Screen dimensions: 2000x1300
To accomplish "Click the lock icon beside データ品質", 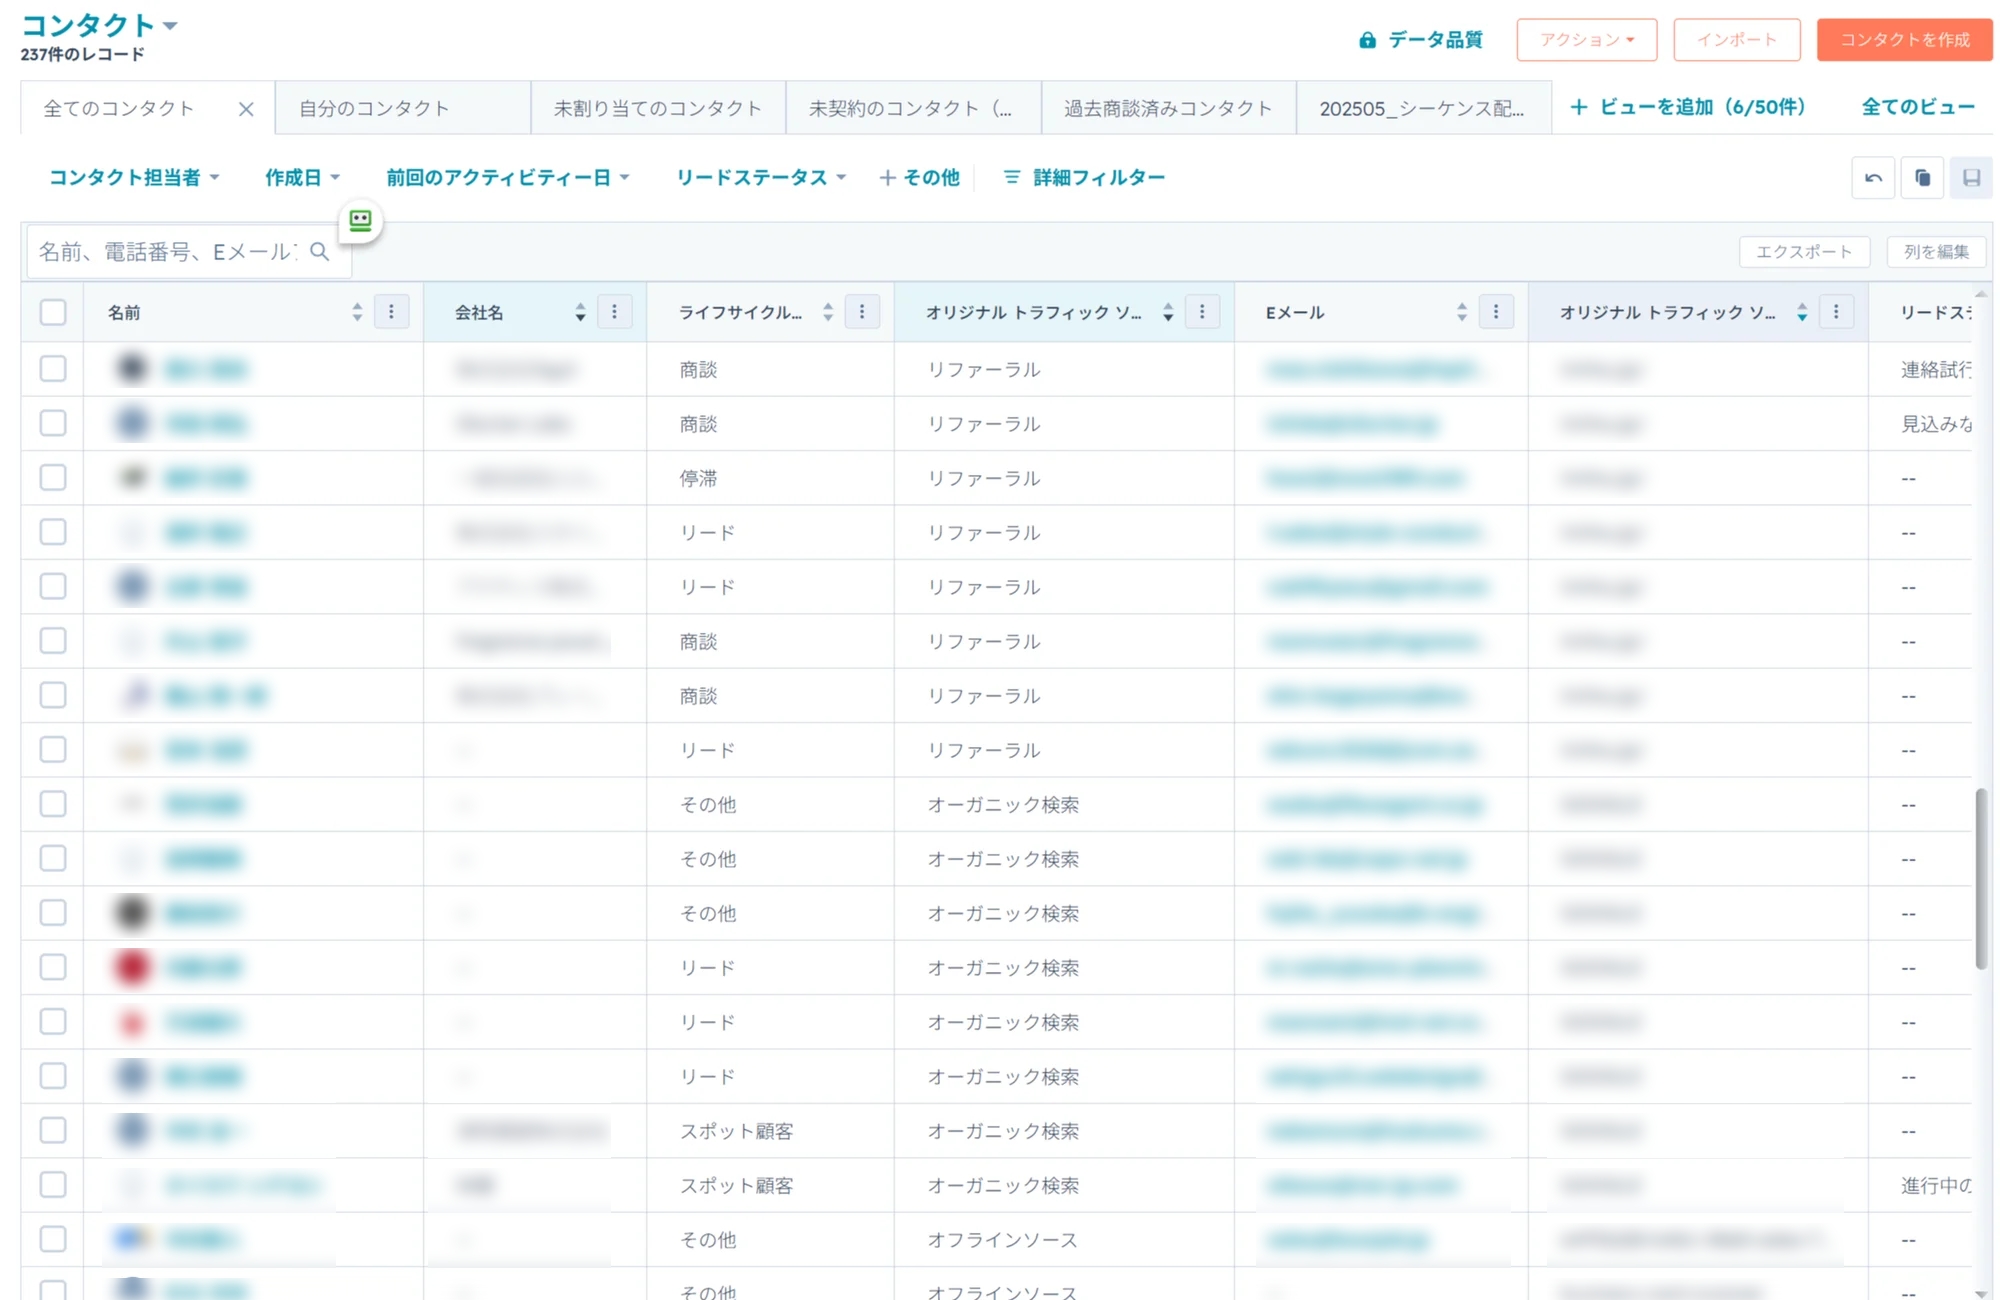I will point(1367,40).
